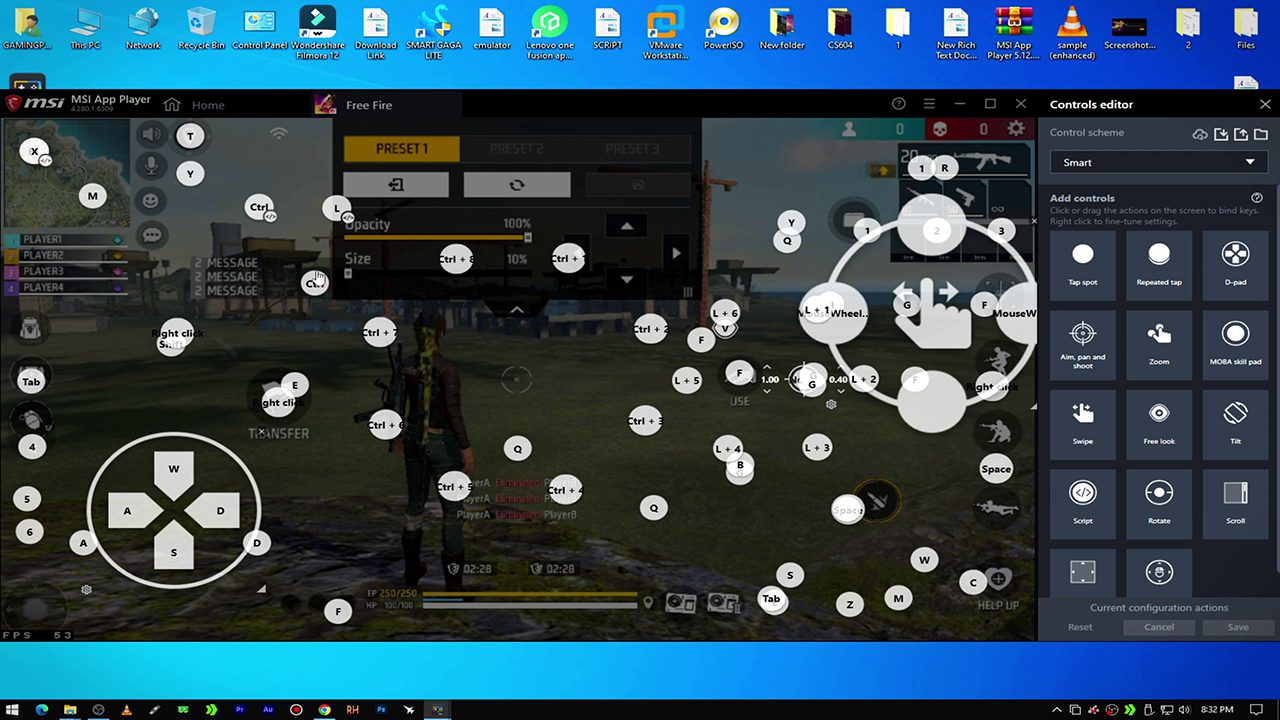Click the T key binding at top

[x=190, y=136]
